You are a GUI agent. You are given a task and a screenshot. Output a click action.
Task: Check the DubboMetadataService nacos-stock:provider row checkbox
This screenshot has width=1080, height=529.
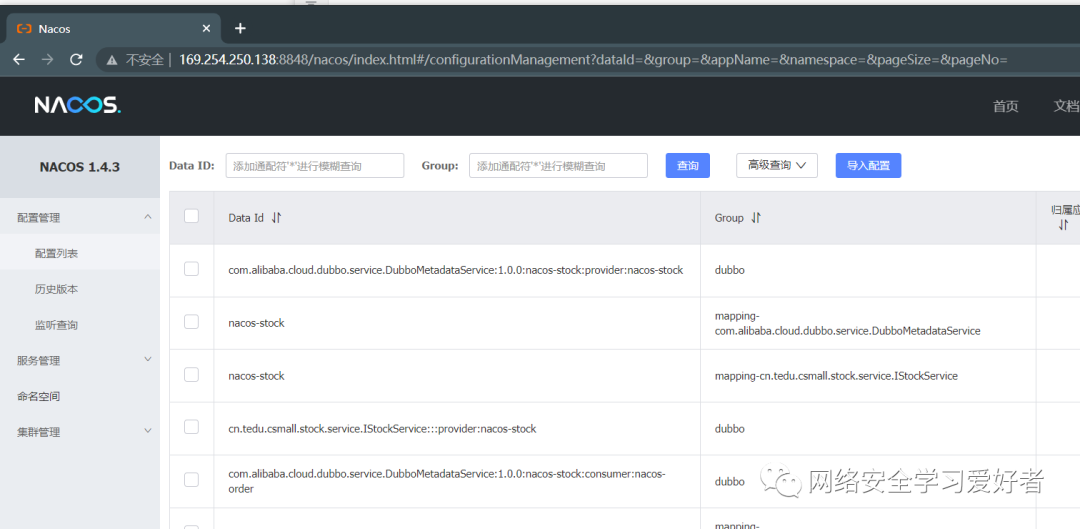[191, 269]
